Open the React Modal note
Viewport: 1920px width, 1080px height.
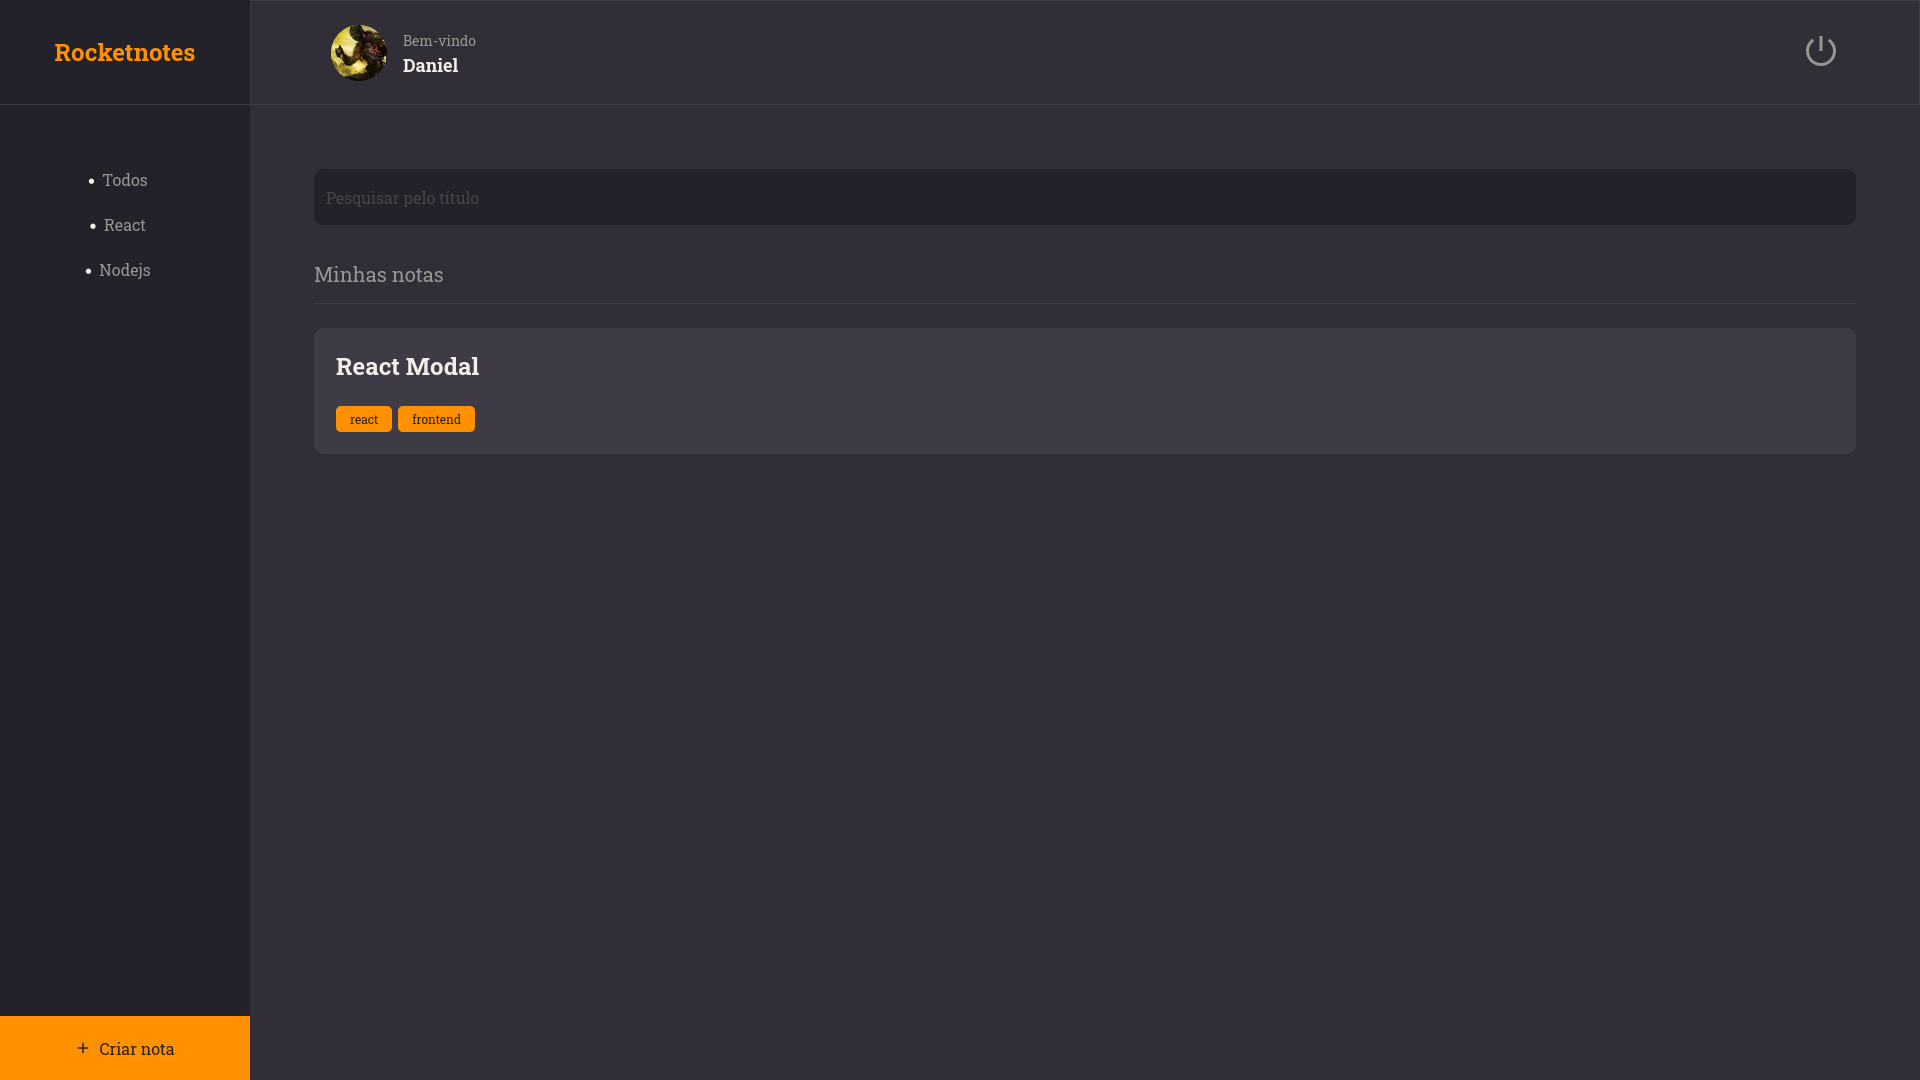pos(1084,390)
